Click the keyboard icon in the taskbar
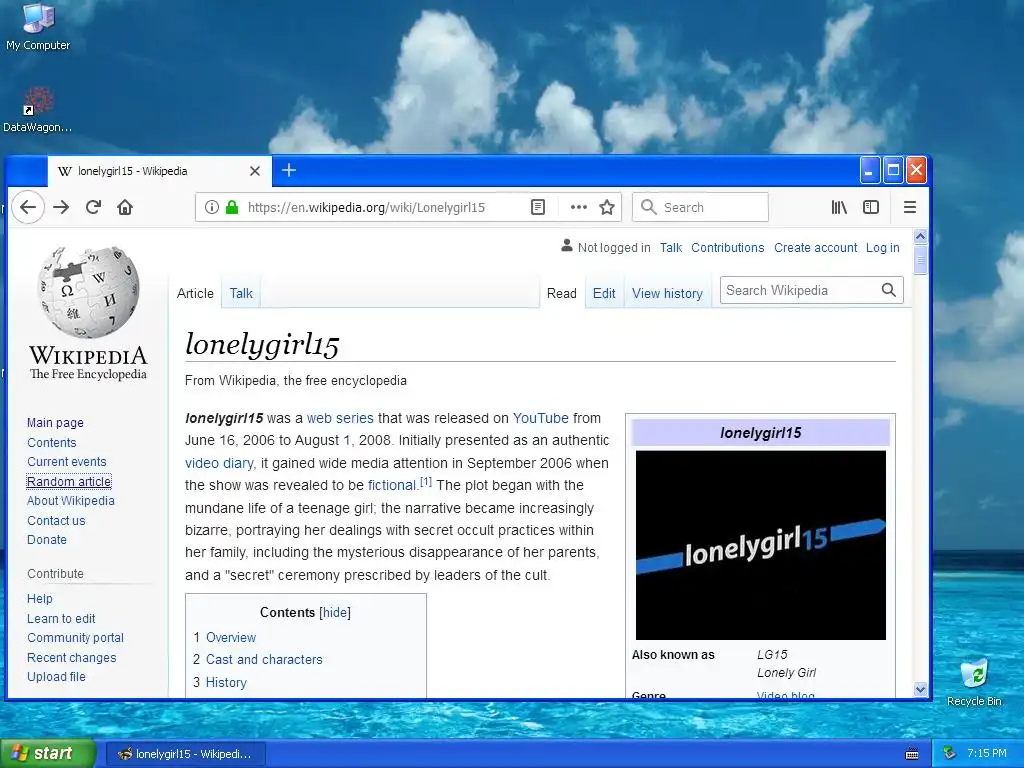 (x=912, y=754)
